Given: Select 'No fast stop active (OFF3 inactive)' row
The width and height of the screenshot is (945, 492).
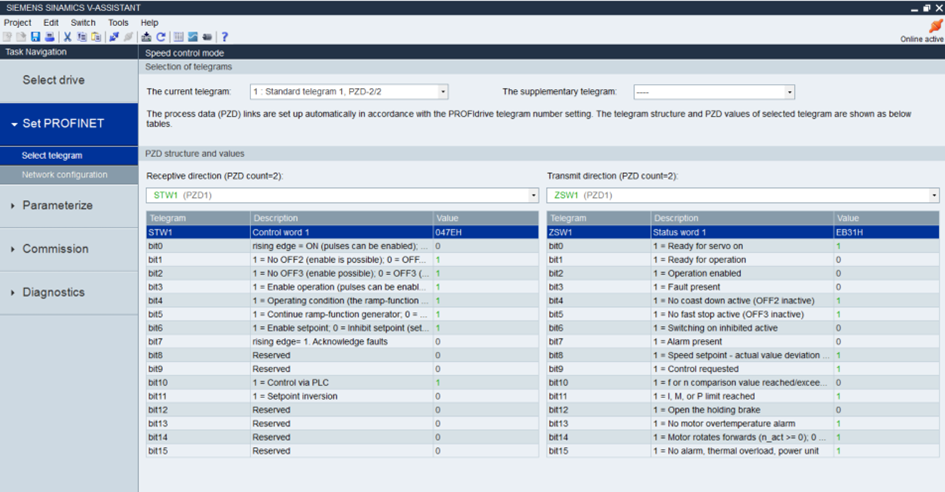Looking at the screenshot, I should (743, 314).
